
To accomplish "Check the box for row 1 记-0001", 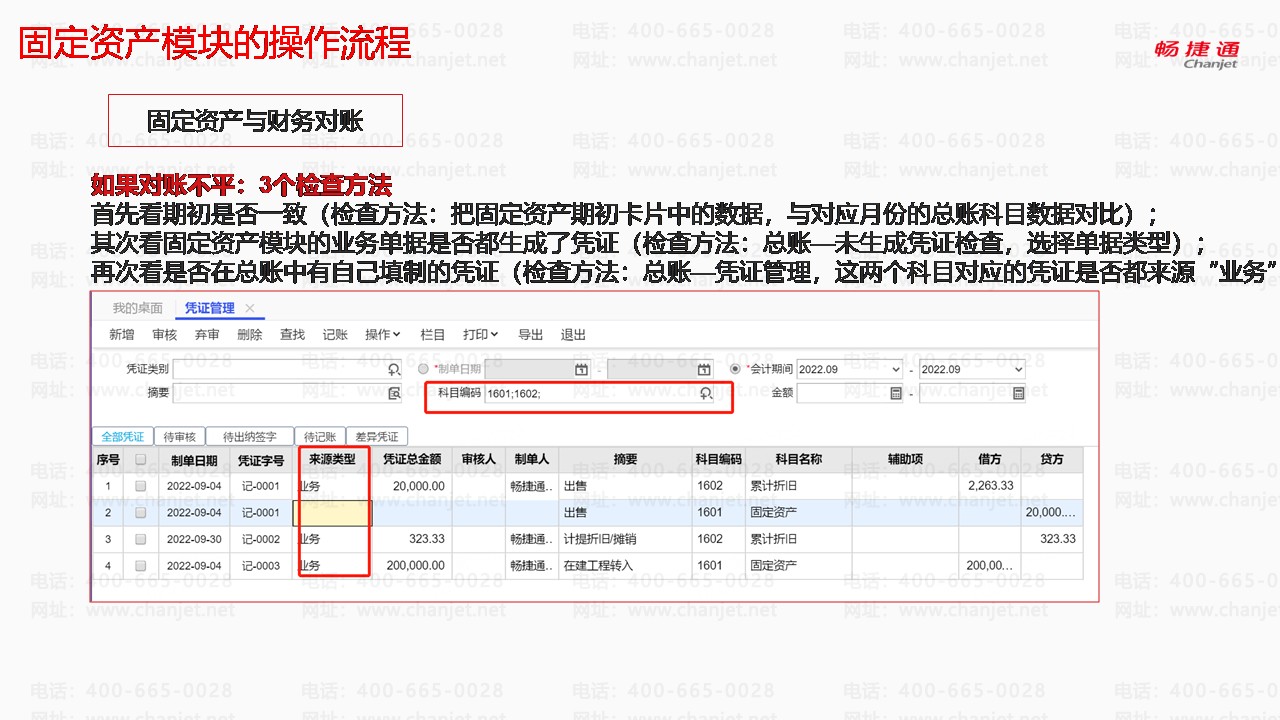I will pyautogui.click(x=141, y=486).
